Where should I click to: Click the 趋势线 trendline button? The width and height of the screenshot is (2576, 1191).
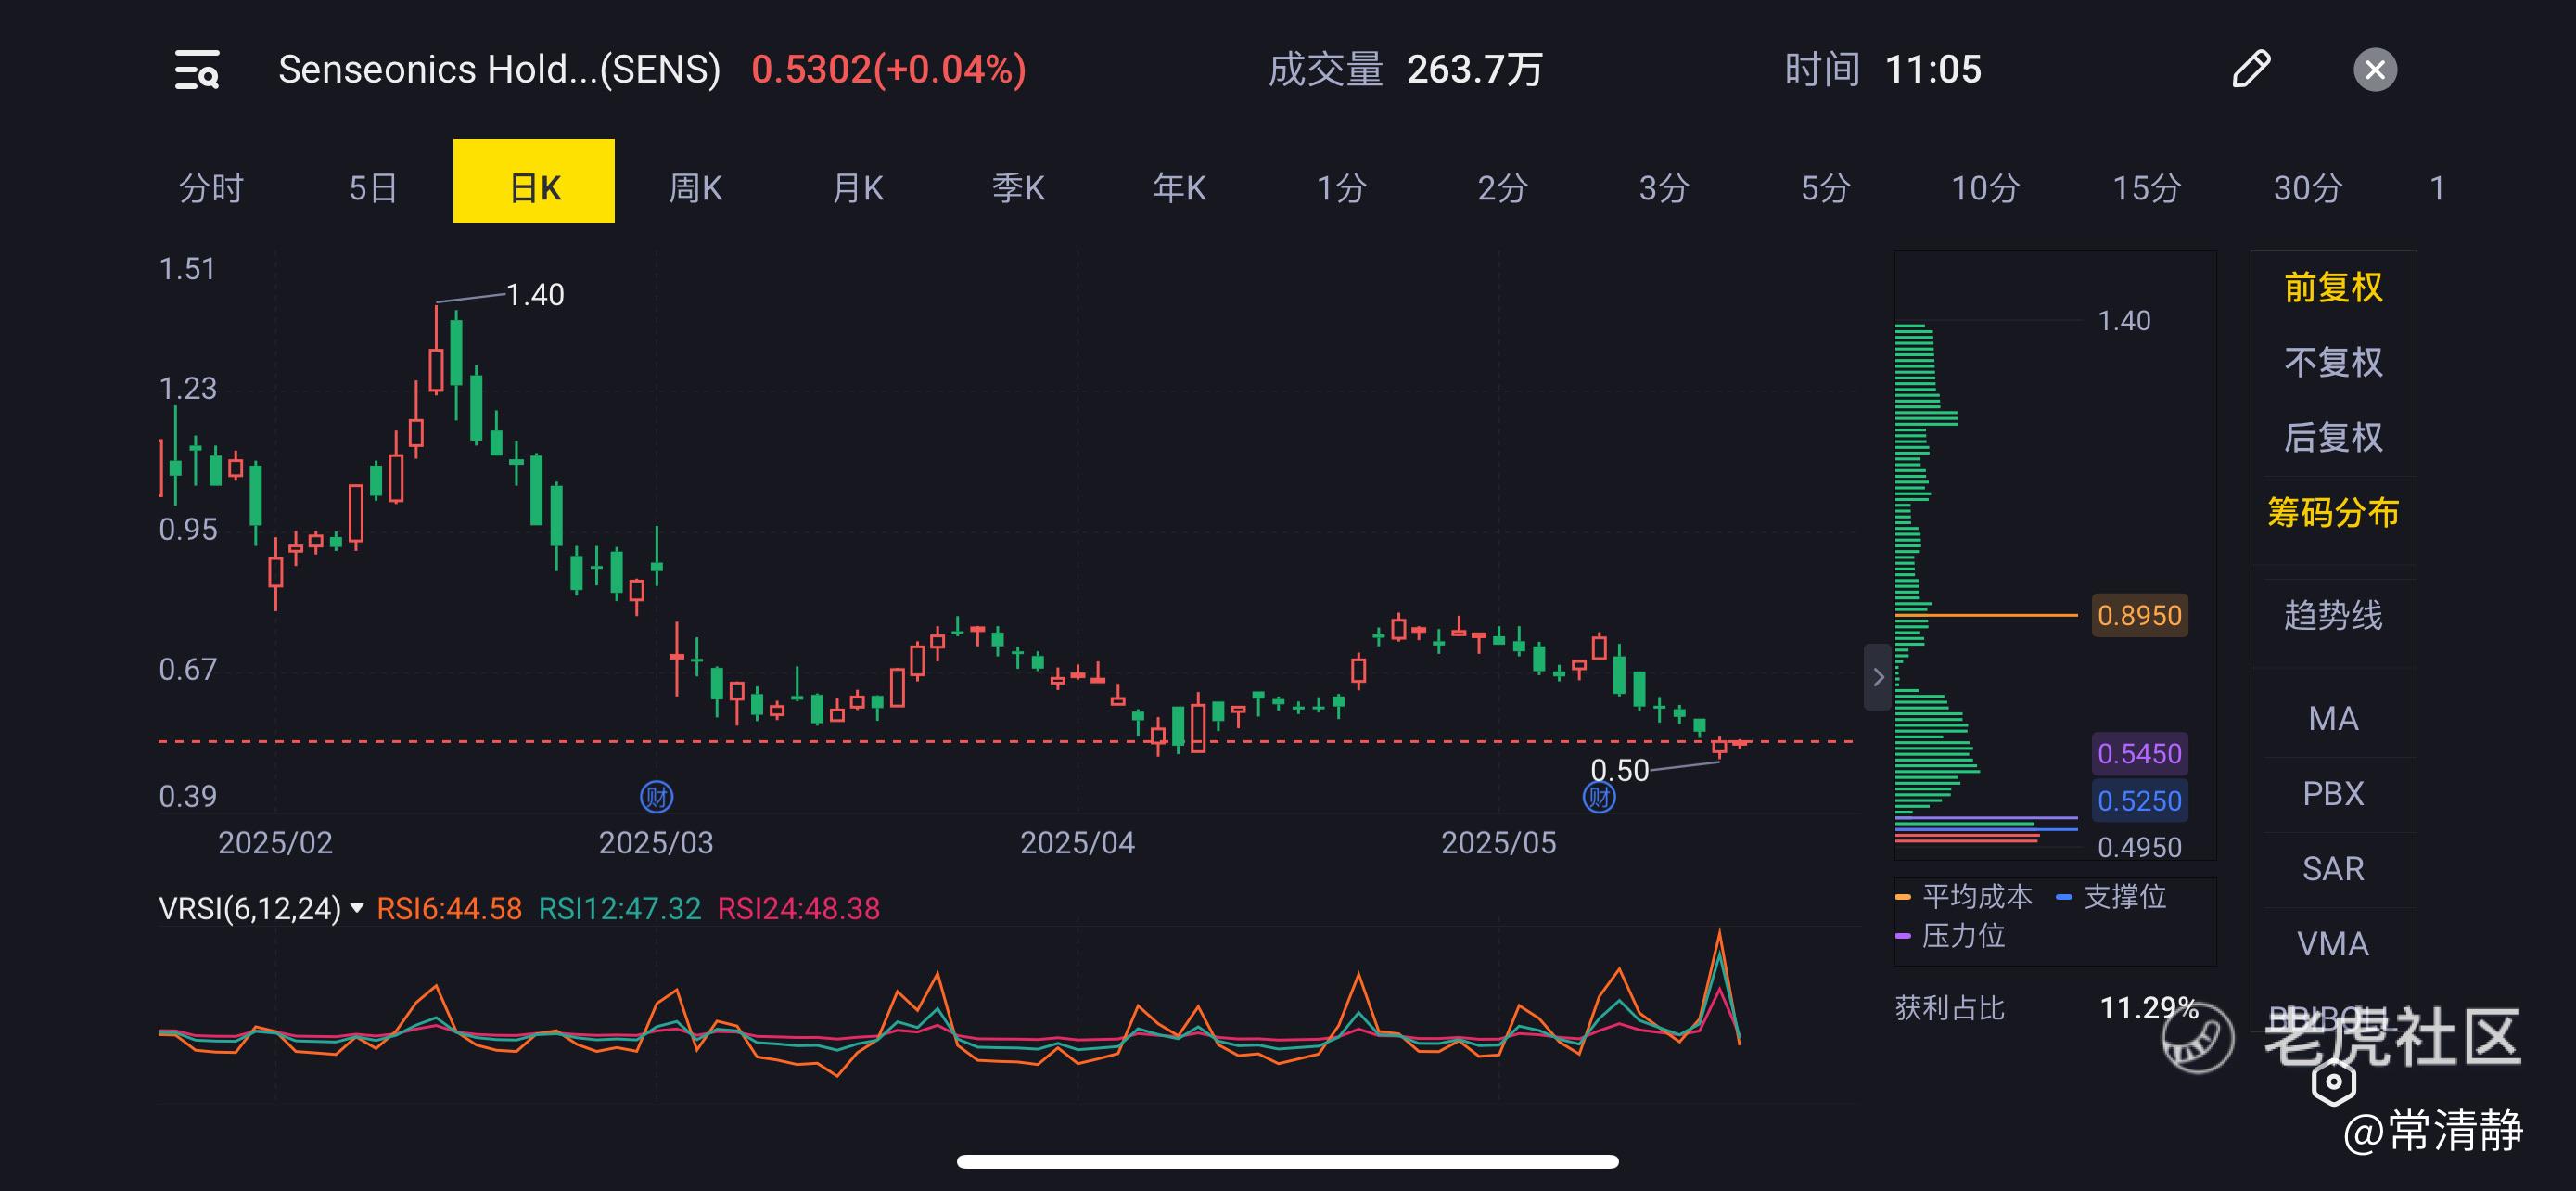(x=2332, y=615)
